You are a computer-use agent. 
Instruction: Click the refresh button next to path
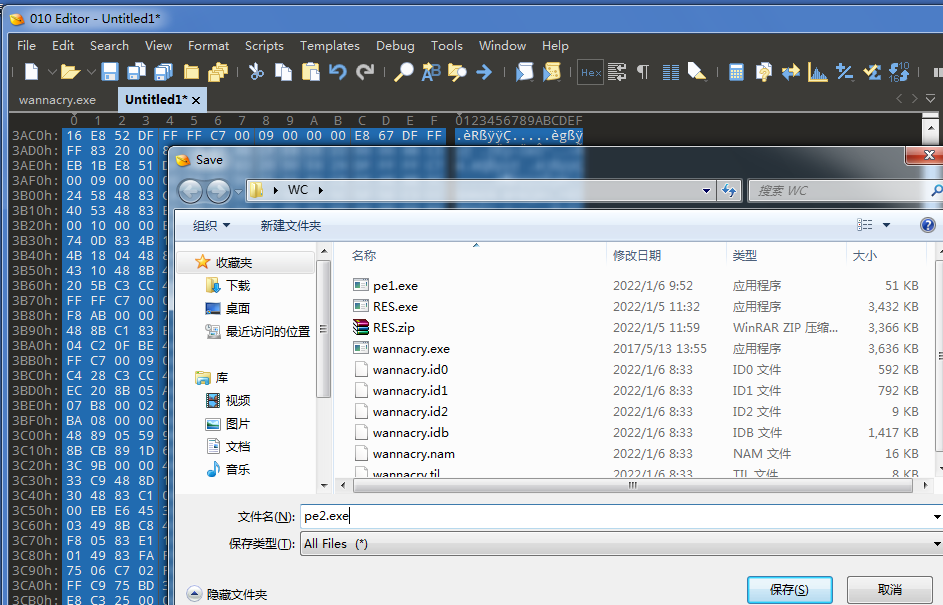[x=729, y=191]
